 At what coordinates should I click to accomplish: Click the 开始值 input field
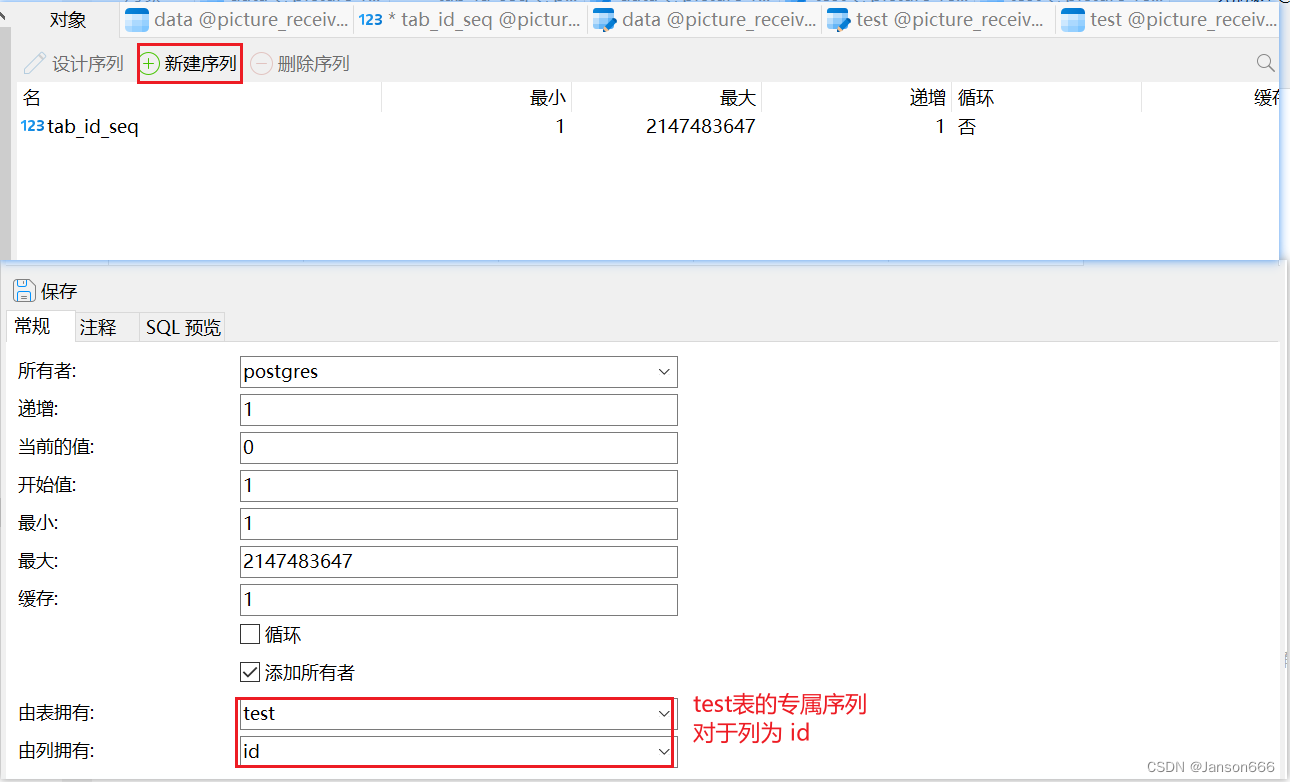[459, 486]
